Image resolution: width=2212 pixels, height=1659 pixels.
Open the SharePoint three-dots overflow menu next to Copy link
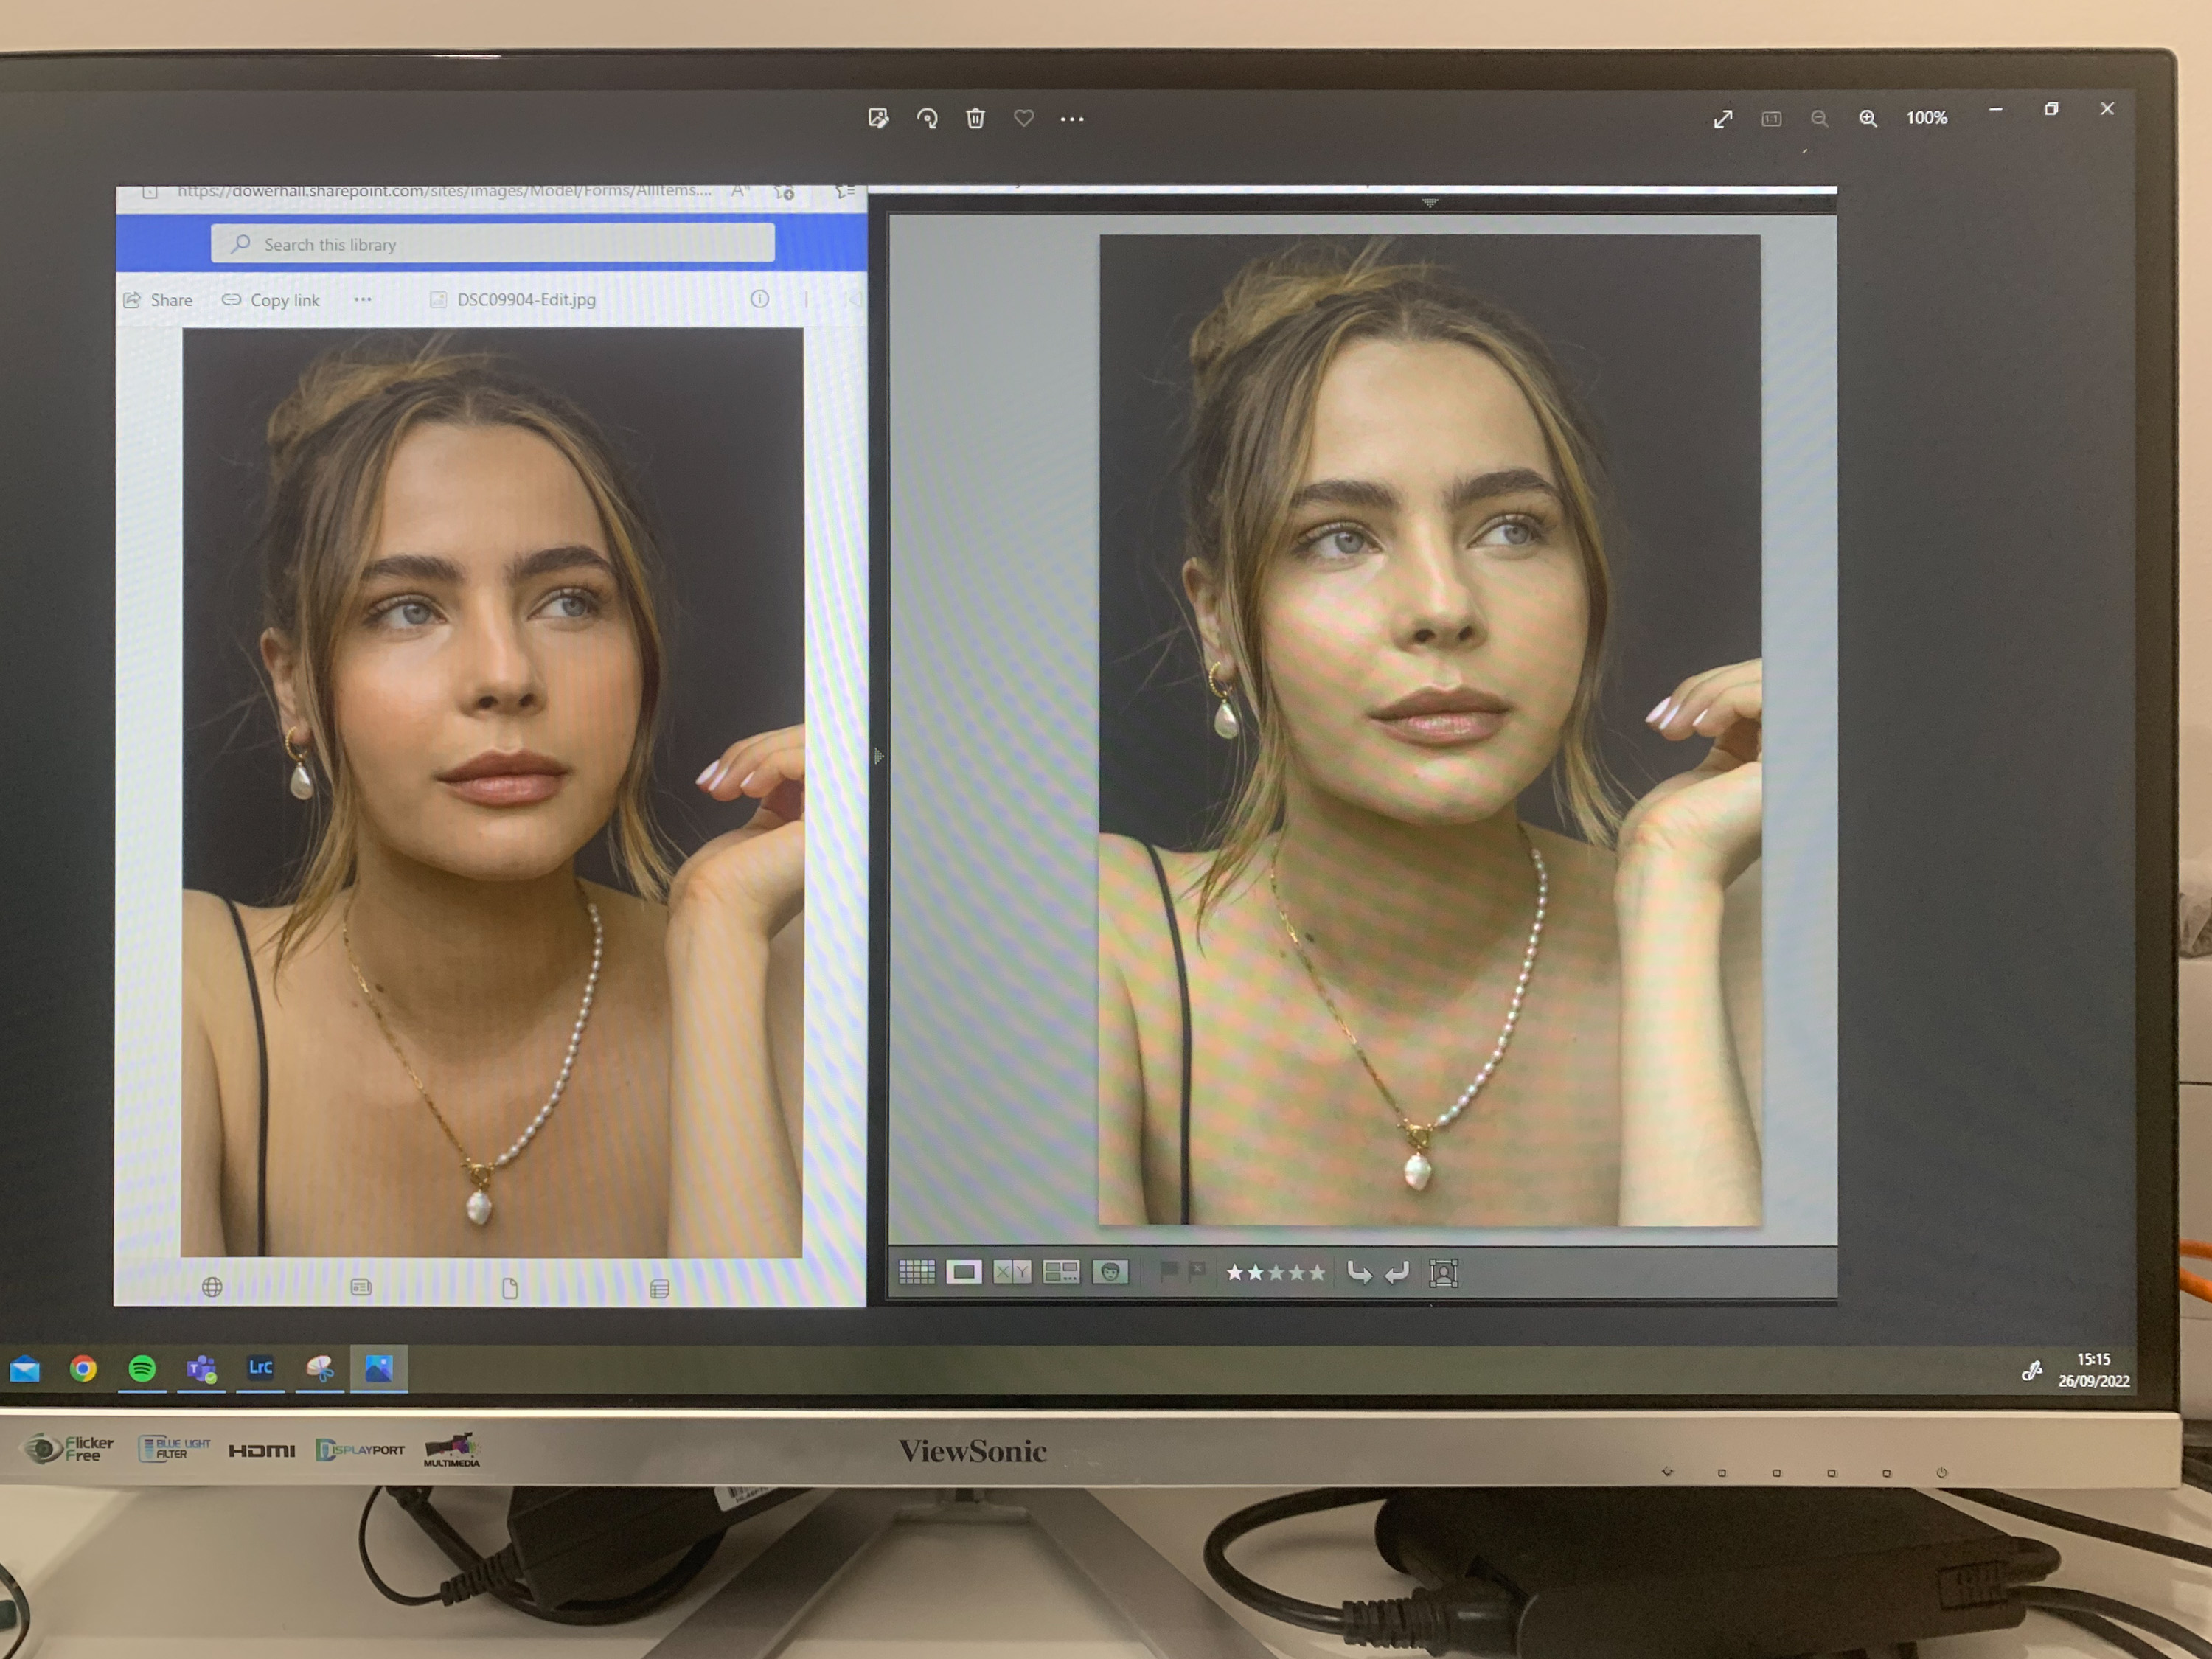click(x=363, y=299)
